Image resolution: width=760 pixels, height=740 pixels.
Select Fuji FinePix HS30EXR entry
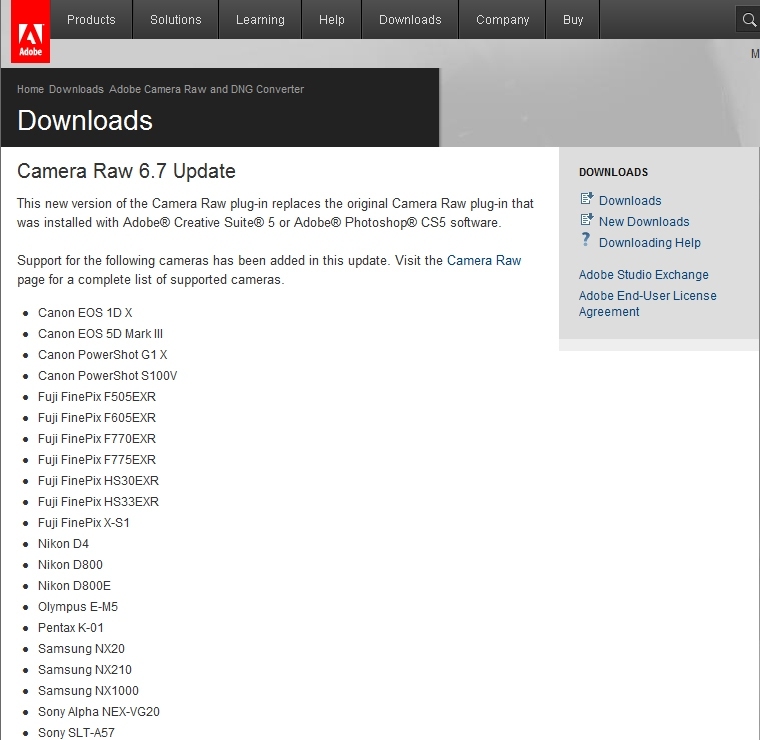coord(98,481)
